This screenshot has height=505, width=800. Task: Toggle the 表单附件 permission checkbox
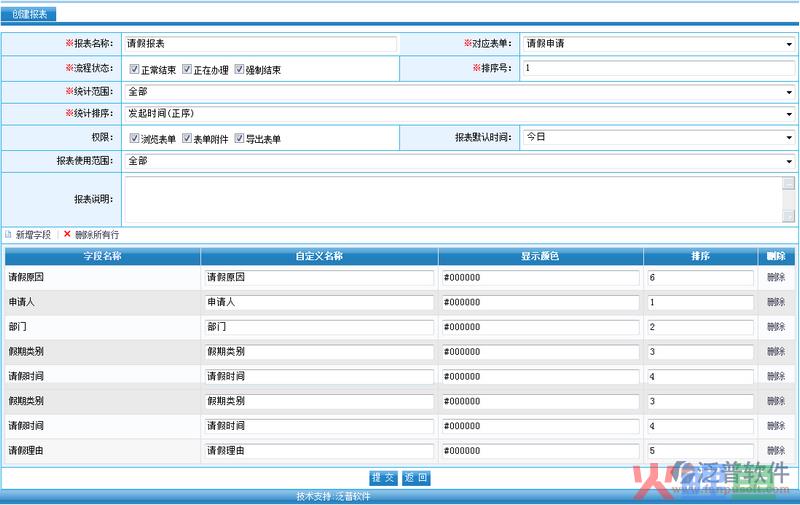(187, 138)
